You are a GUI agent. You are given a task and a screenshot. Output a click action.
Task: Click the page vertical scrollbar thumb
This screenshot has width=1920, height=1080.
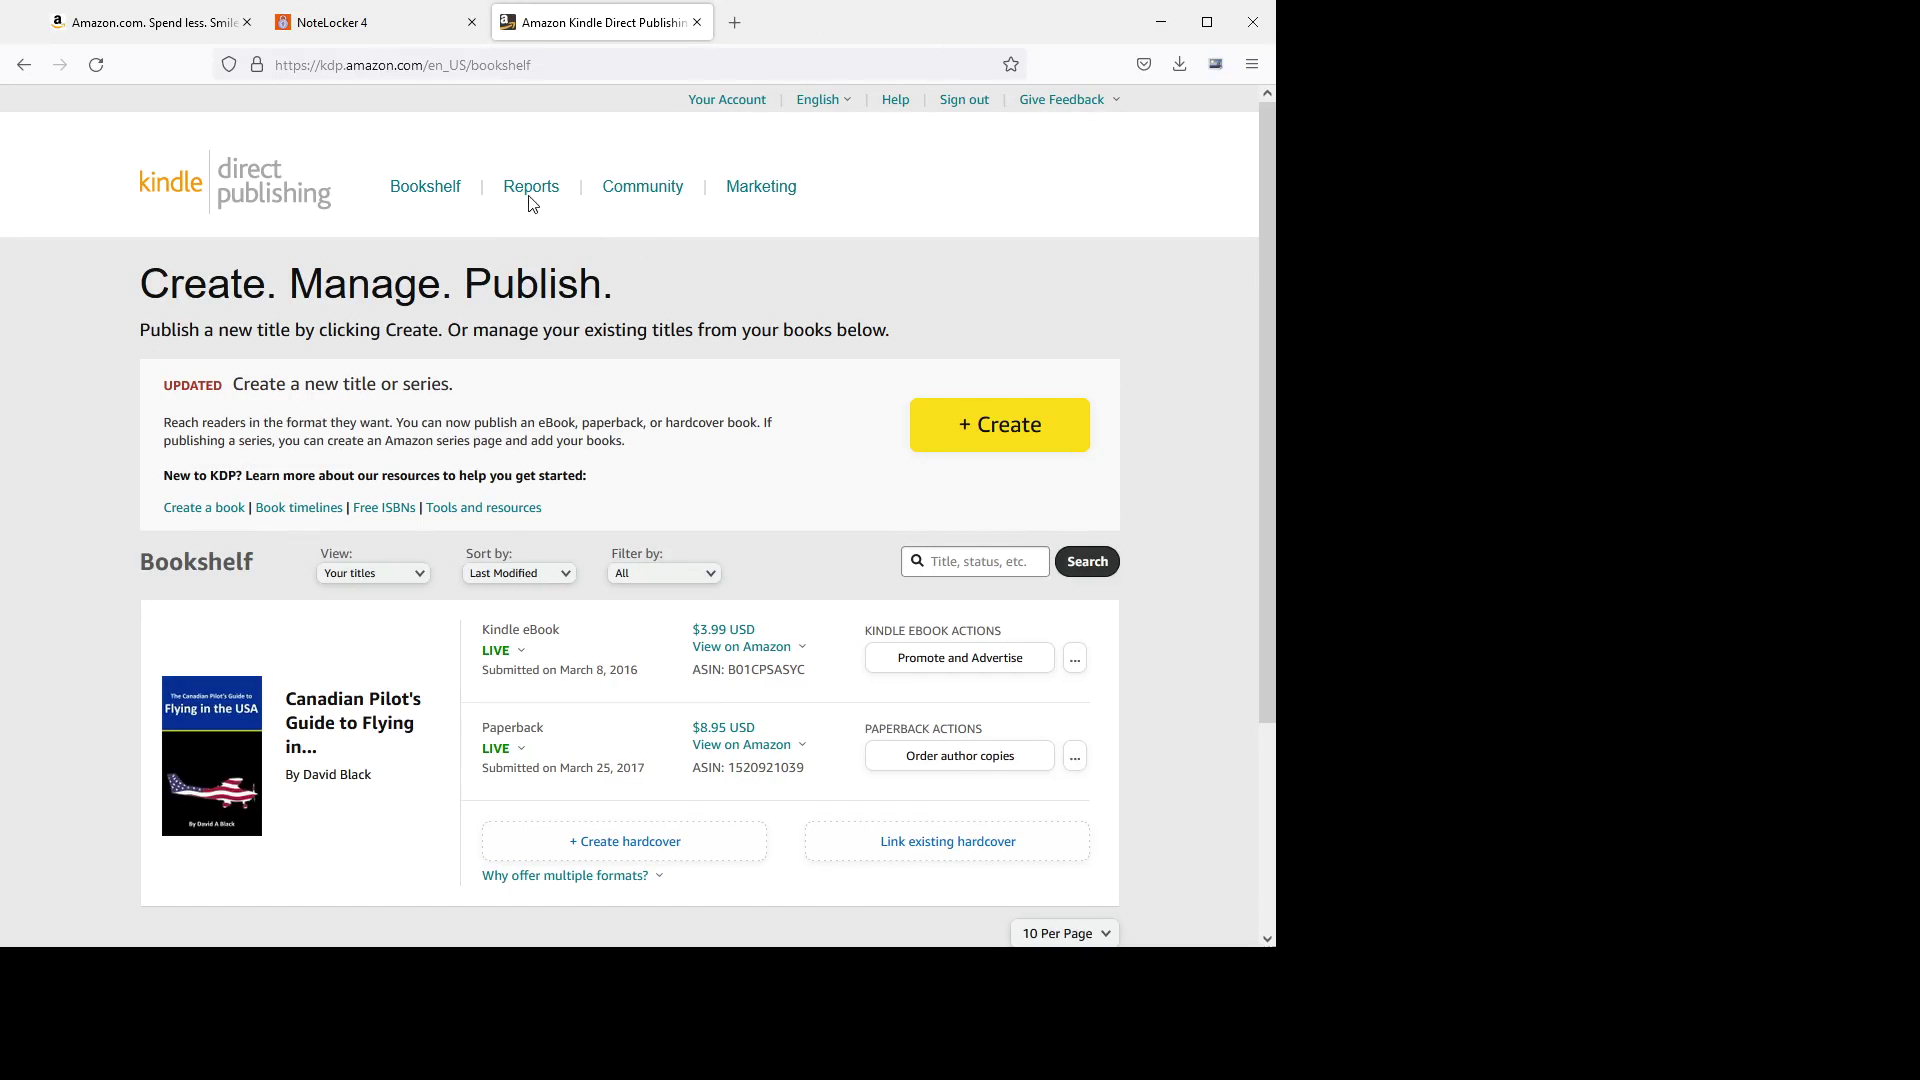1267,412
